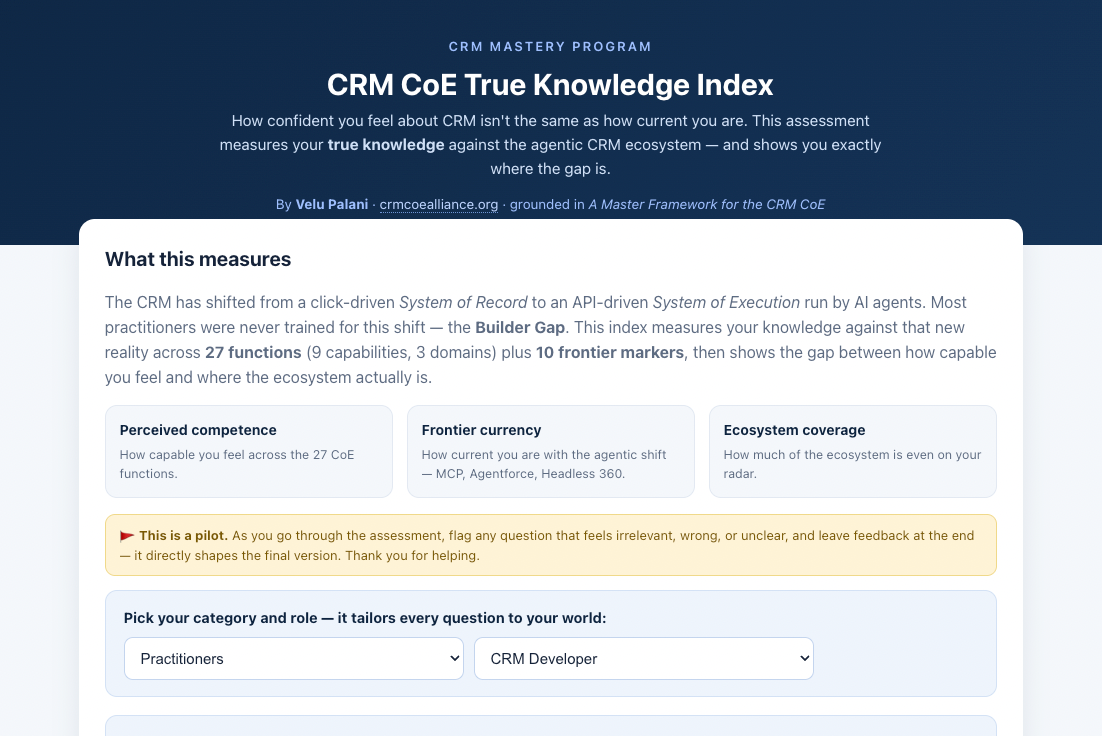Open the Practitioners category dropdown
The height and width of the screenshot is (736, 1102).
[294, 659]
